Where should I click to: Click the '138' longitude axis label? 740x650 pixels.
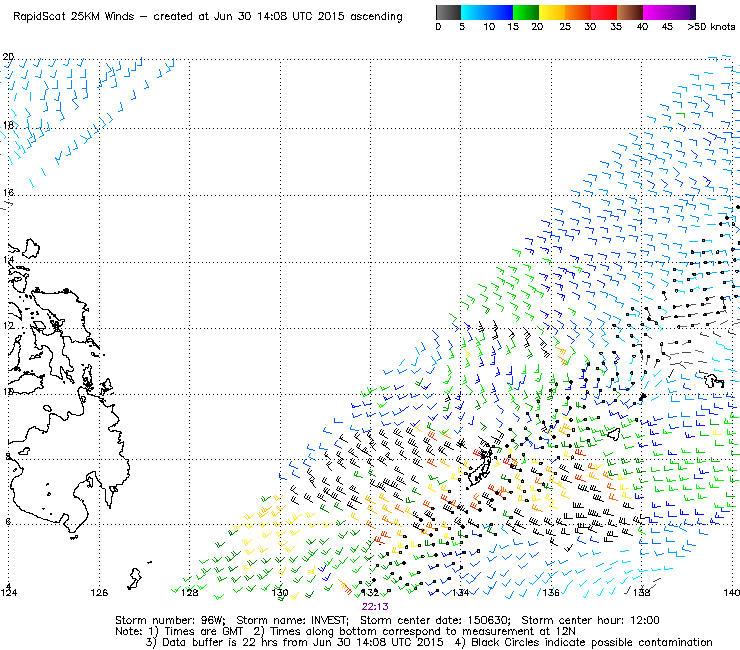641,592
